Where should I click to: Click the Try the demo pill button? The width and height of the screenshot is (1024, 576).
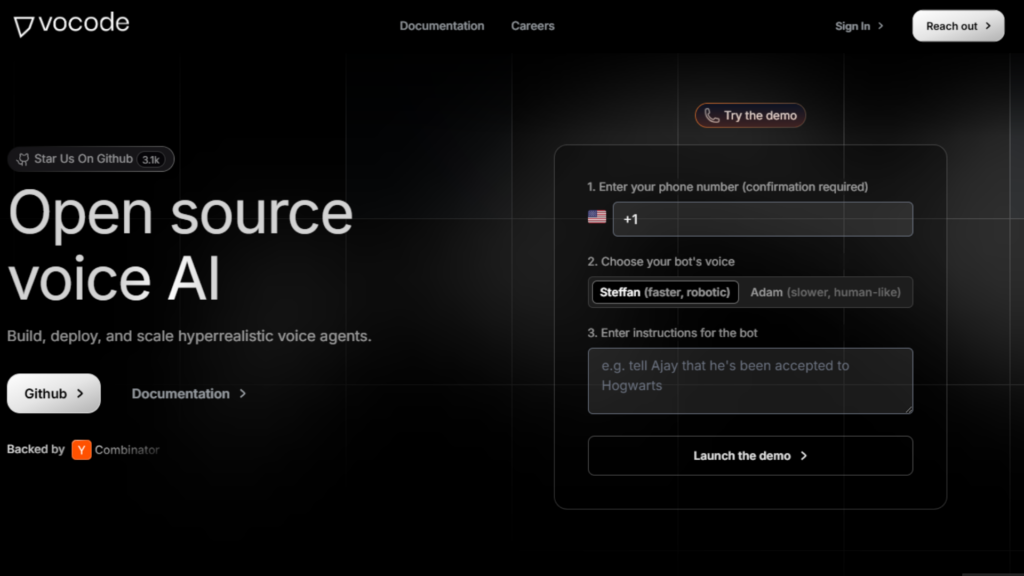coord(750,116)
